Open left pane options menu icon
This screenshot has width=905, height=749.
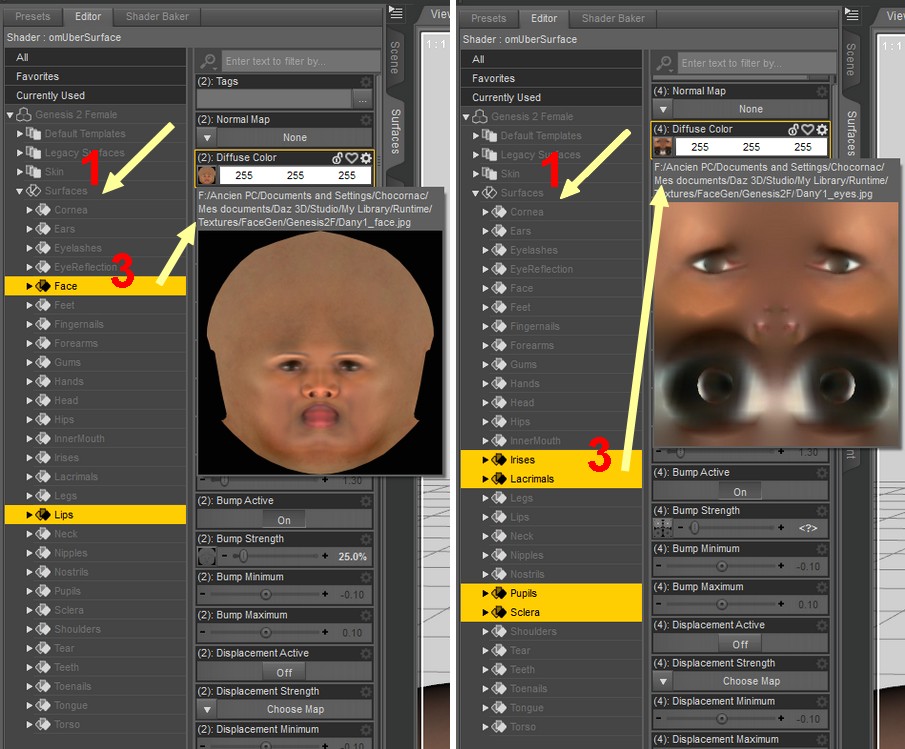point(396,12)
